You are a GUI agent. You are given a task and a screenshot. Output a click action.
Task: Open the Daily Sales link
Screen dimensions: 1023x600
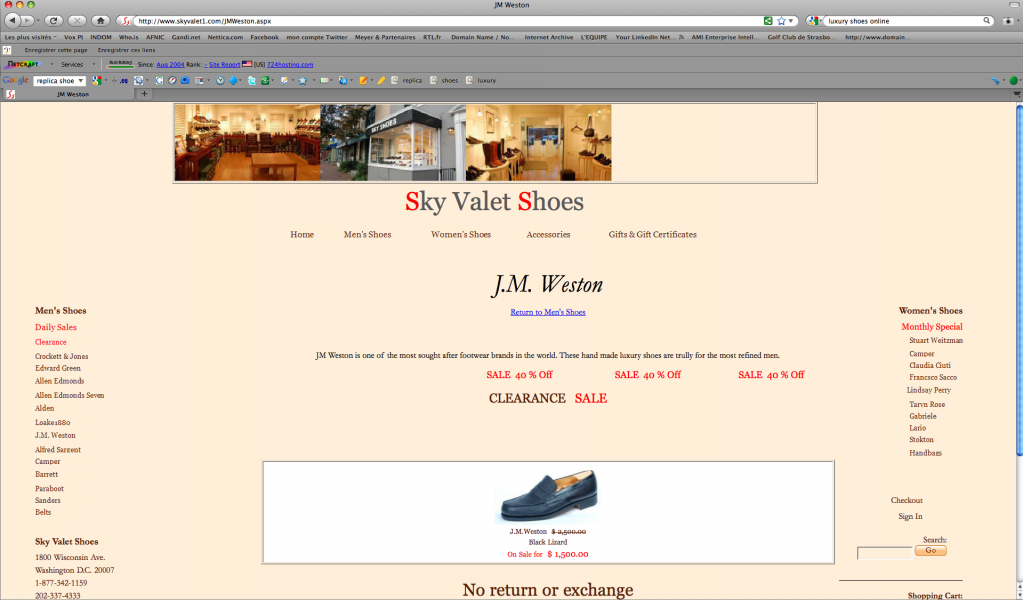click(x=55, y=327)
